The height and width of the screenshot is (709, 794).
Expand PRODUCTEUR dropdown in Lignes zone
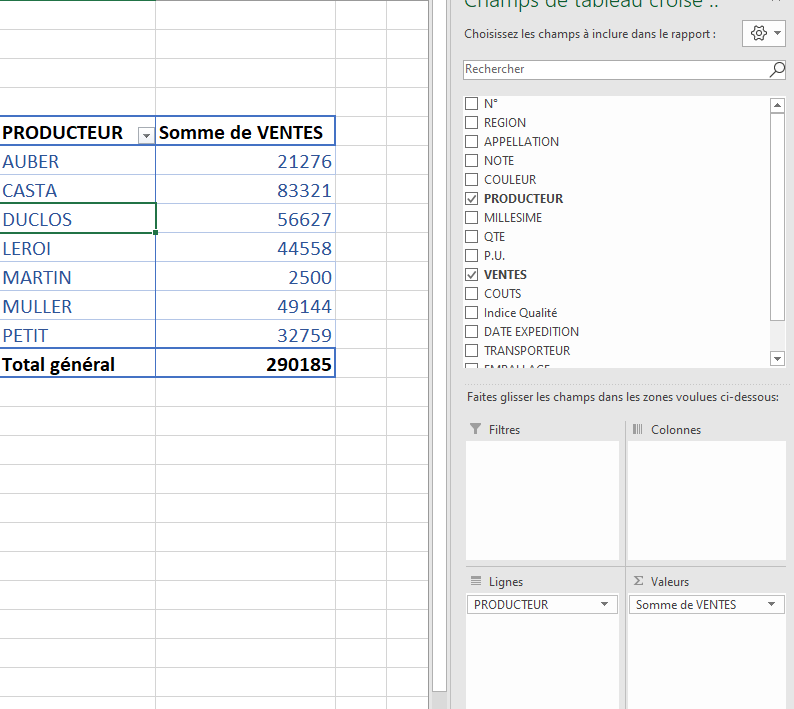[604, 605]
